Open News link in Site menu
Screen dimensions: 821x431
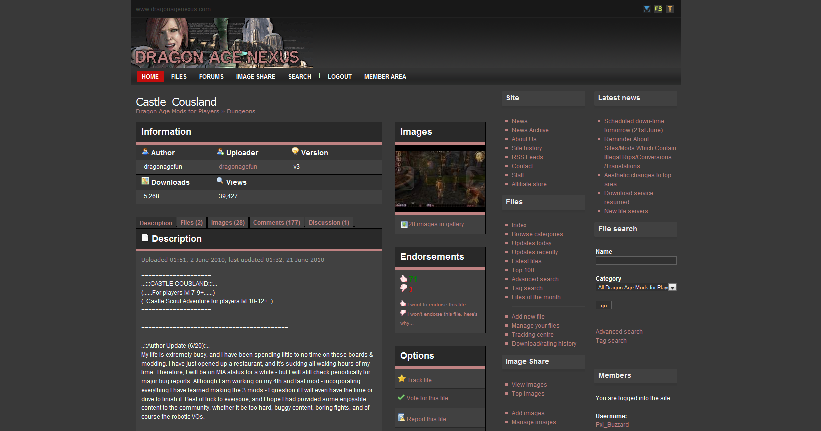[519, 121]
